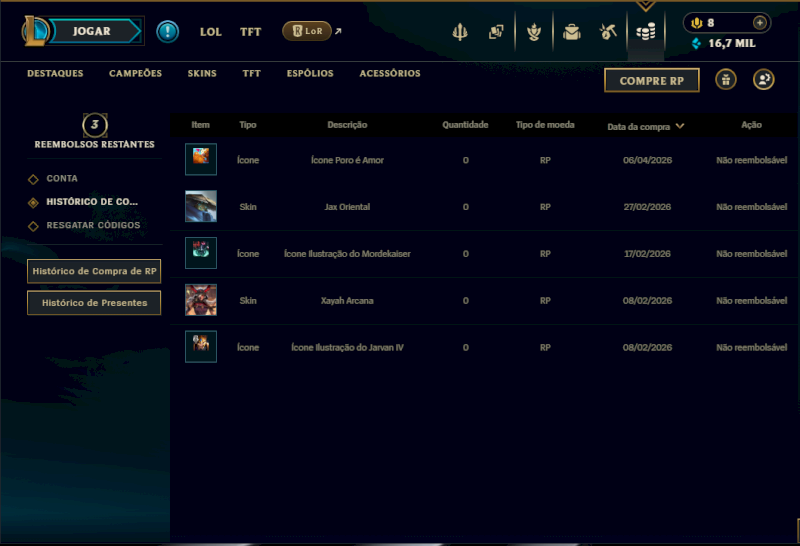
Task: Click the Mordekaiser icon thumbnail
Action: click(x=201, y=253)
